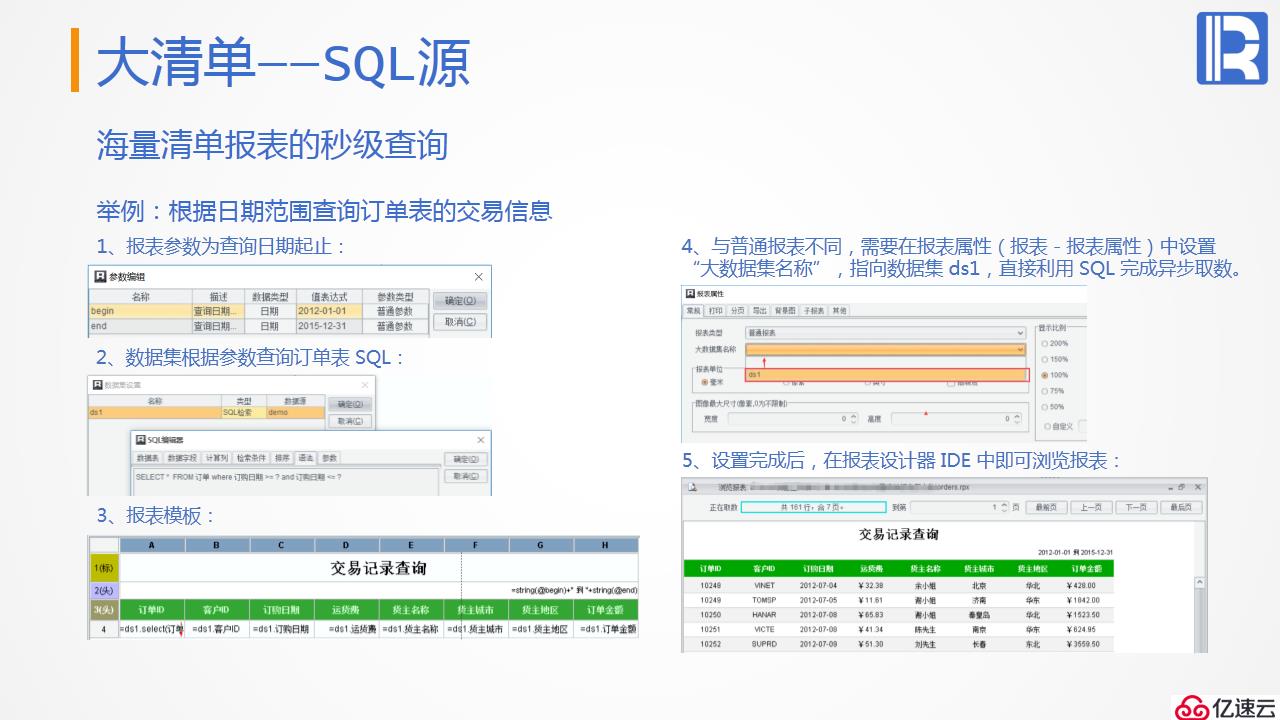Close the SQL编辑器 dialog
This screenshot has width=1280, height=720.
coord(482,439)
